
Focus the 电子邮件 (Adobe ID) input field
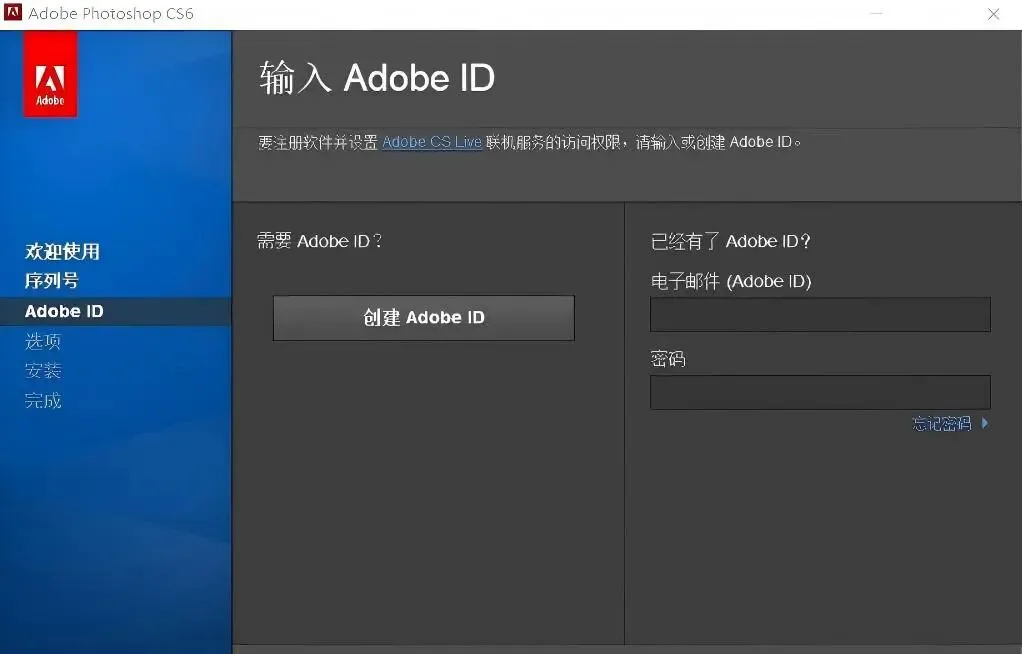[x=820, y=314]
